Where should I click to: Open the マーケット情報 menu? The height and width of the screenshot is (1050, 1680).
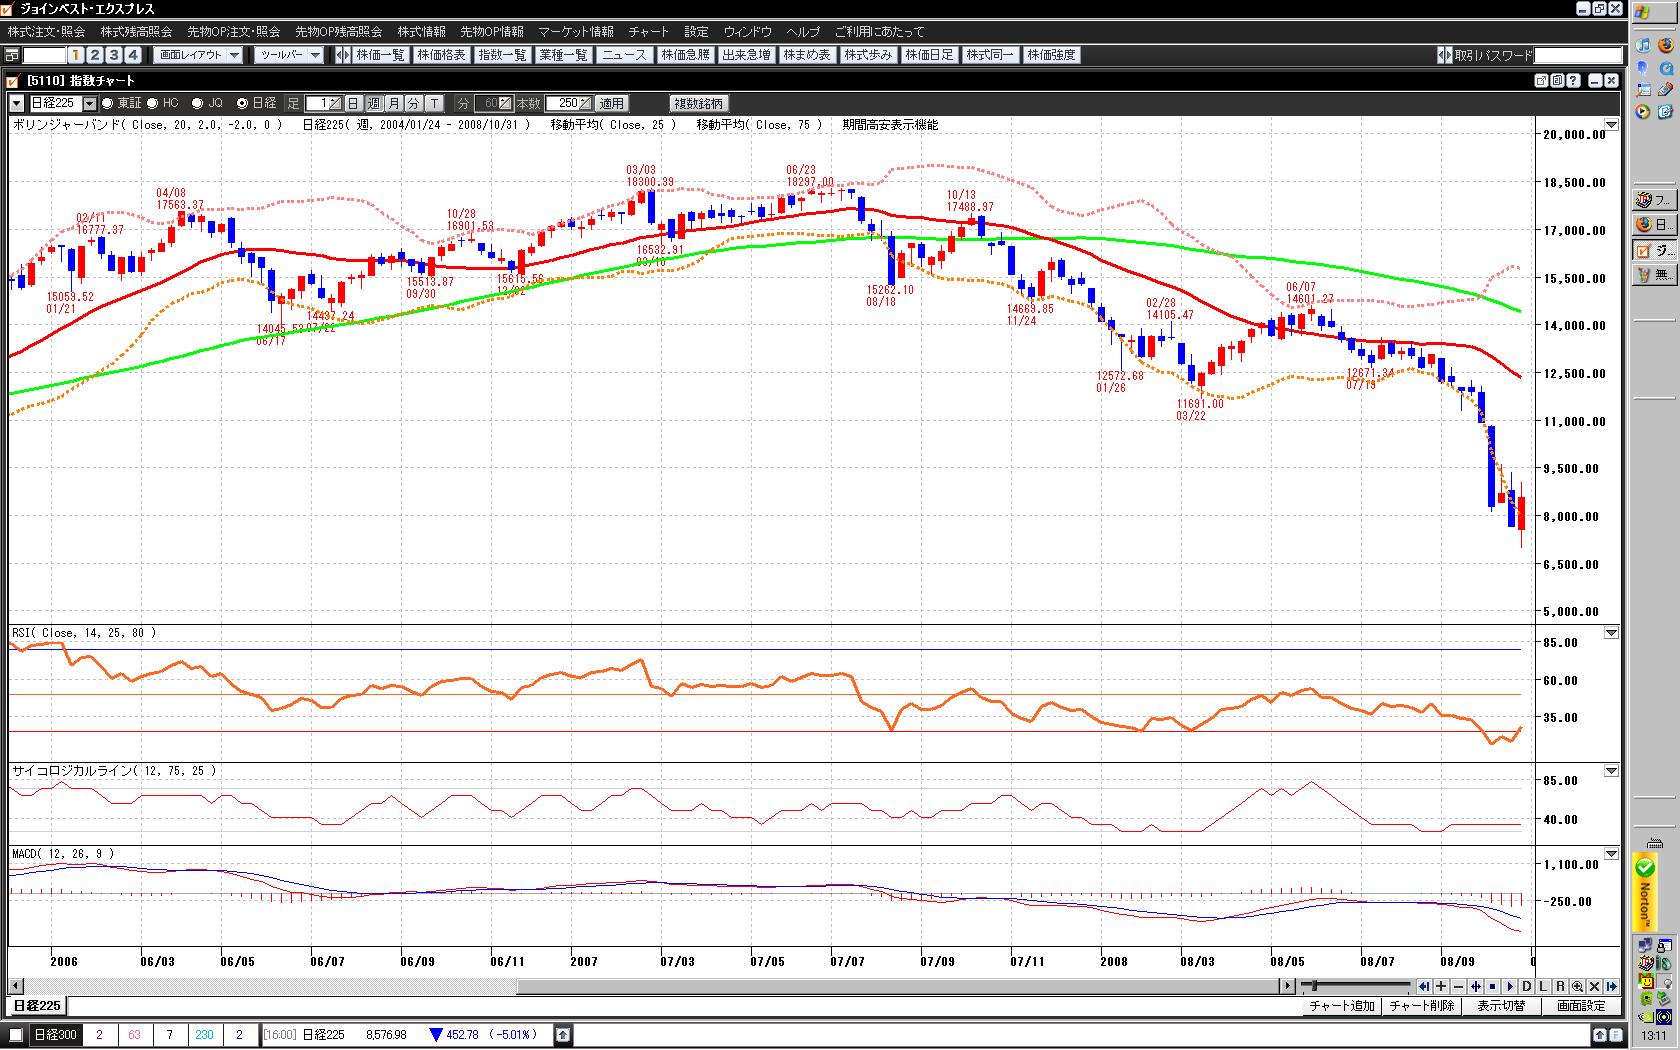pos(576,32)
